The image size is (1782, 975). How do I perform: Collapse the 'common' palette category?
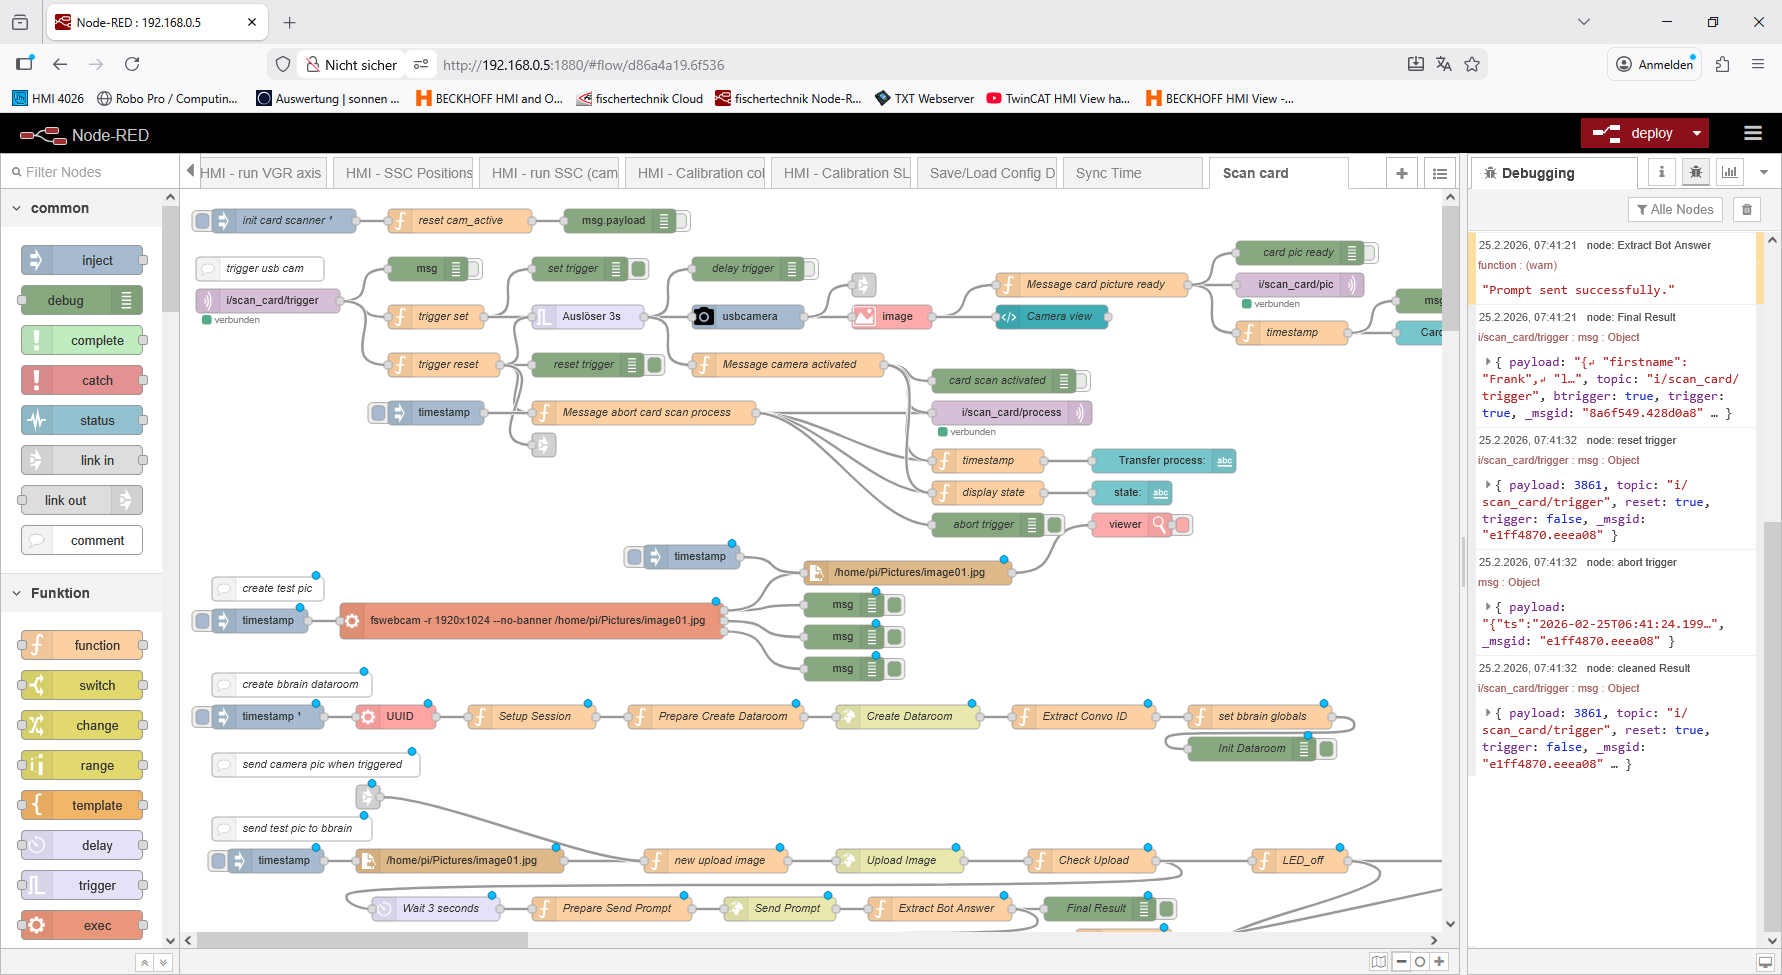coord(17,208)
